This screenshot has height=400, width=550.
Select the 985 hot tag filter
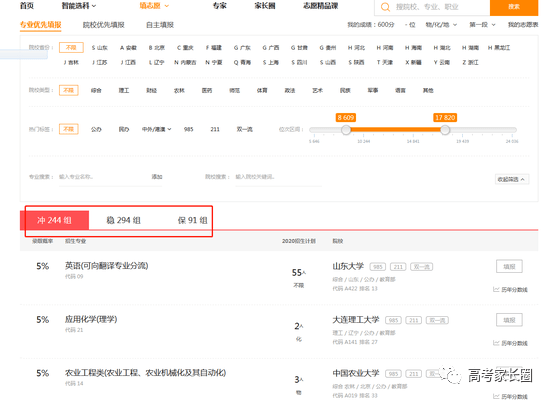[189, 129]
